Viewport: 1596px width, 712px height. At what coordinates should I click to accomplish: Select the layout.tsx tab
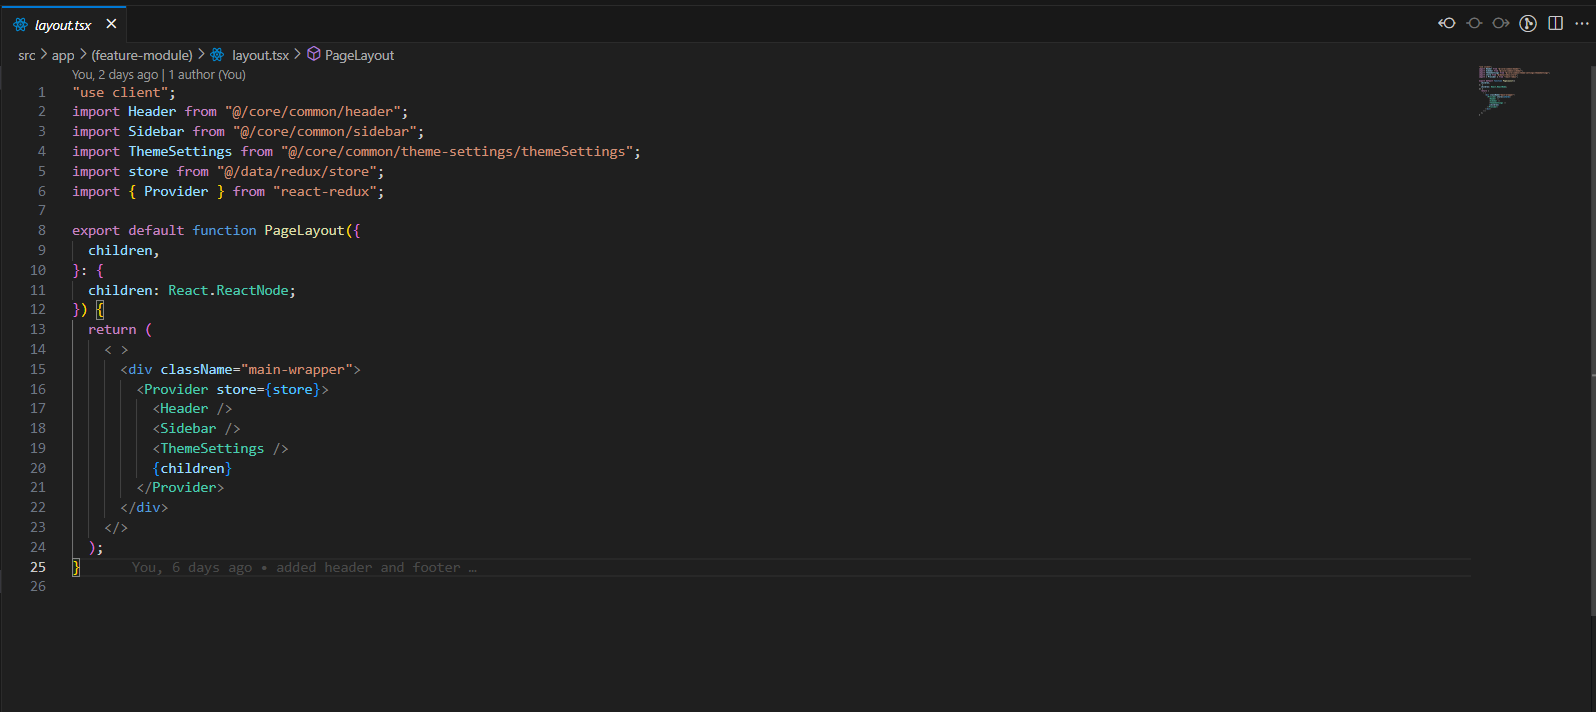(62, 25)
